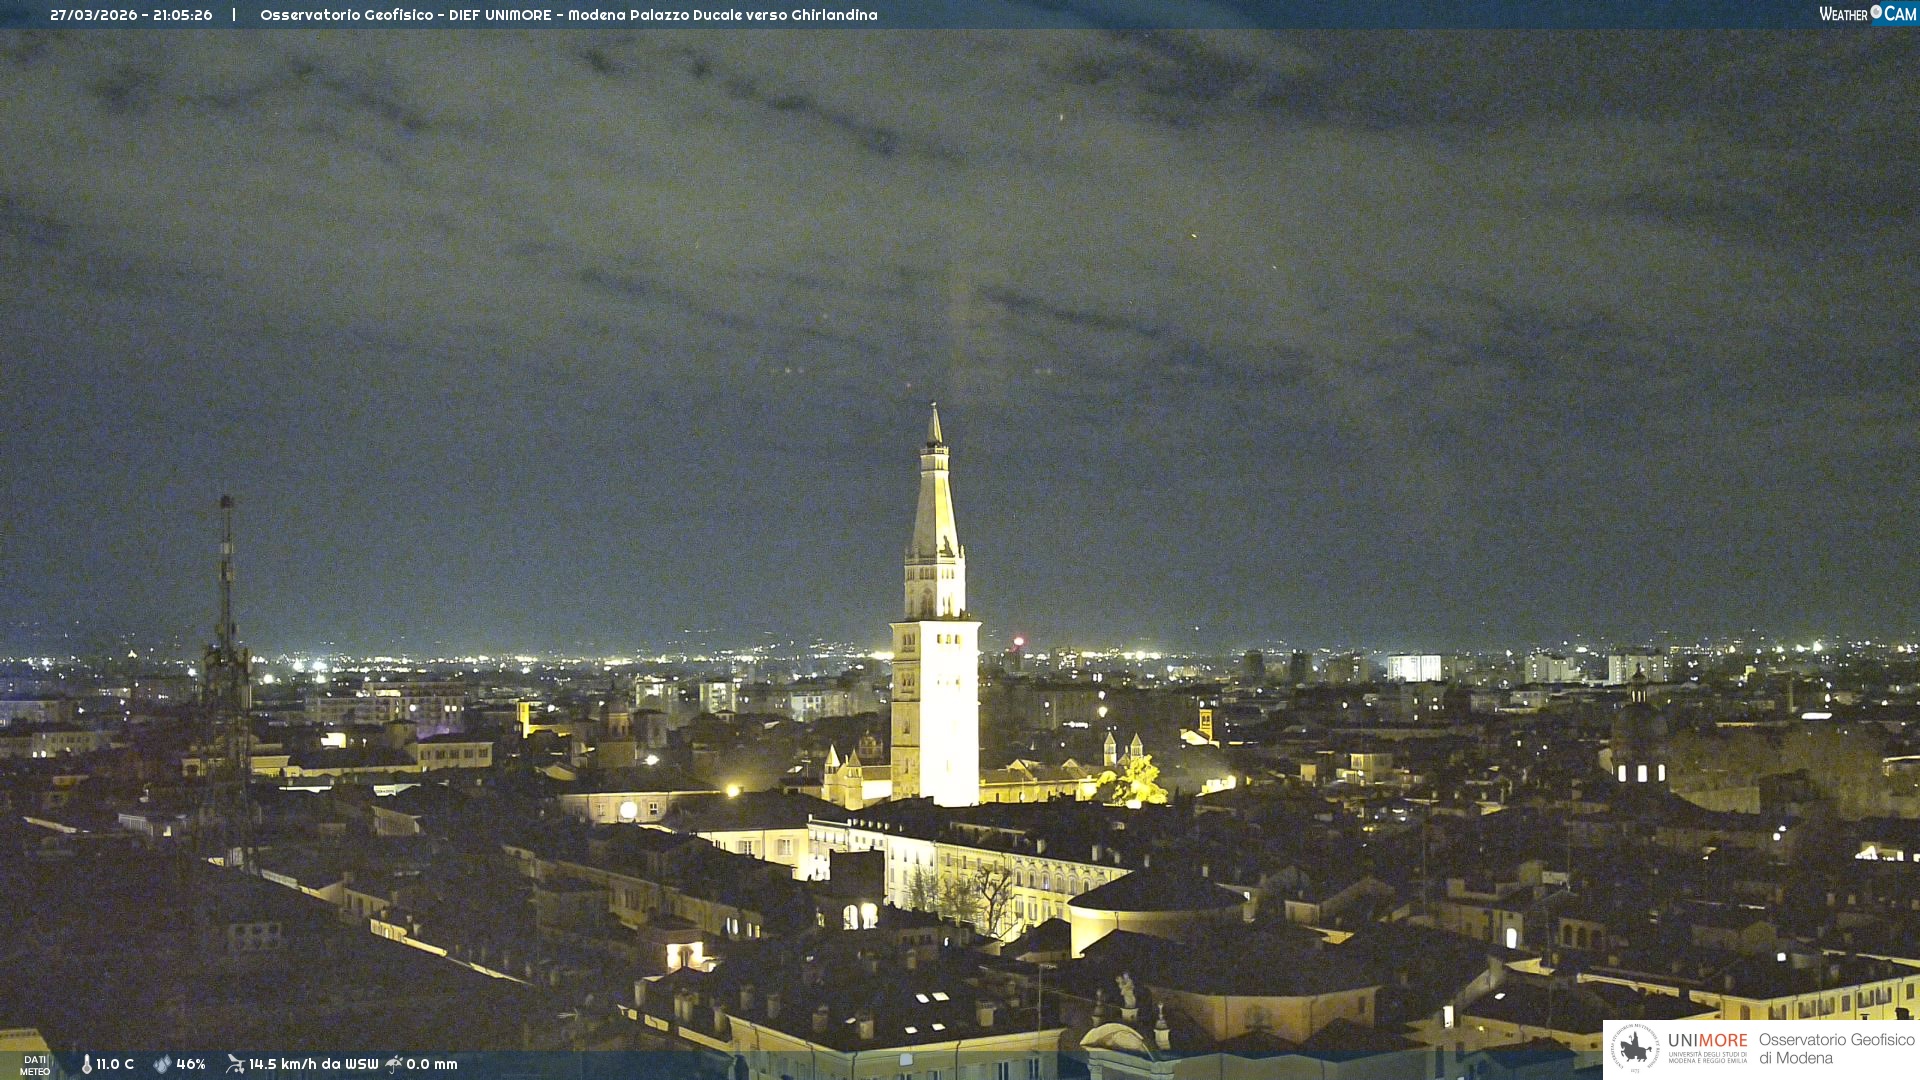Screen dimensions: 1920x1080
Task: Click the Osservatorio Geofisico di Modena logo text
Action: (1836, 1049)
